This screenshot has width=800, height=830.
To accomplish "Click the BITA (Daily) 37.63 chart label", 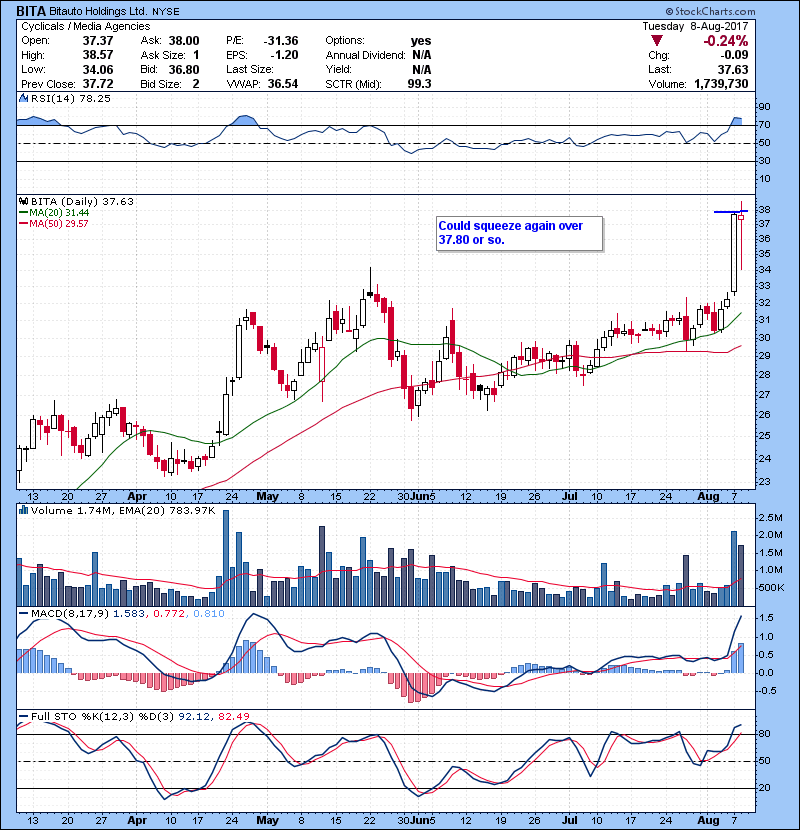I will pos(83,202).
